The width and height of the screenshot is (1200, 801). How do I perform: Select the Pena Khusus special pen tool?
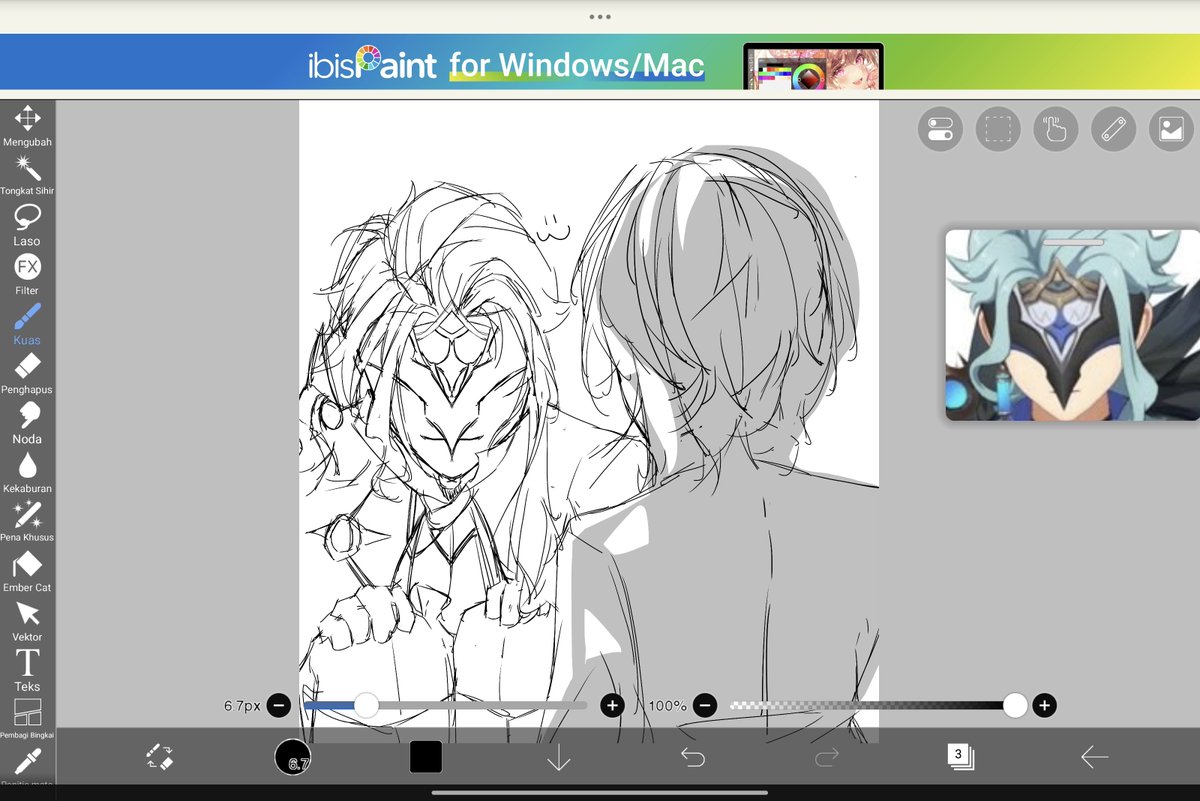(x=27, y=521)
